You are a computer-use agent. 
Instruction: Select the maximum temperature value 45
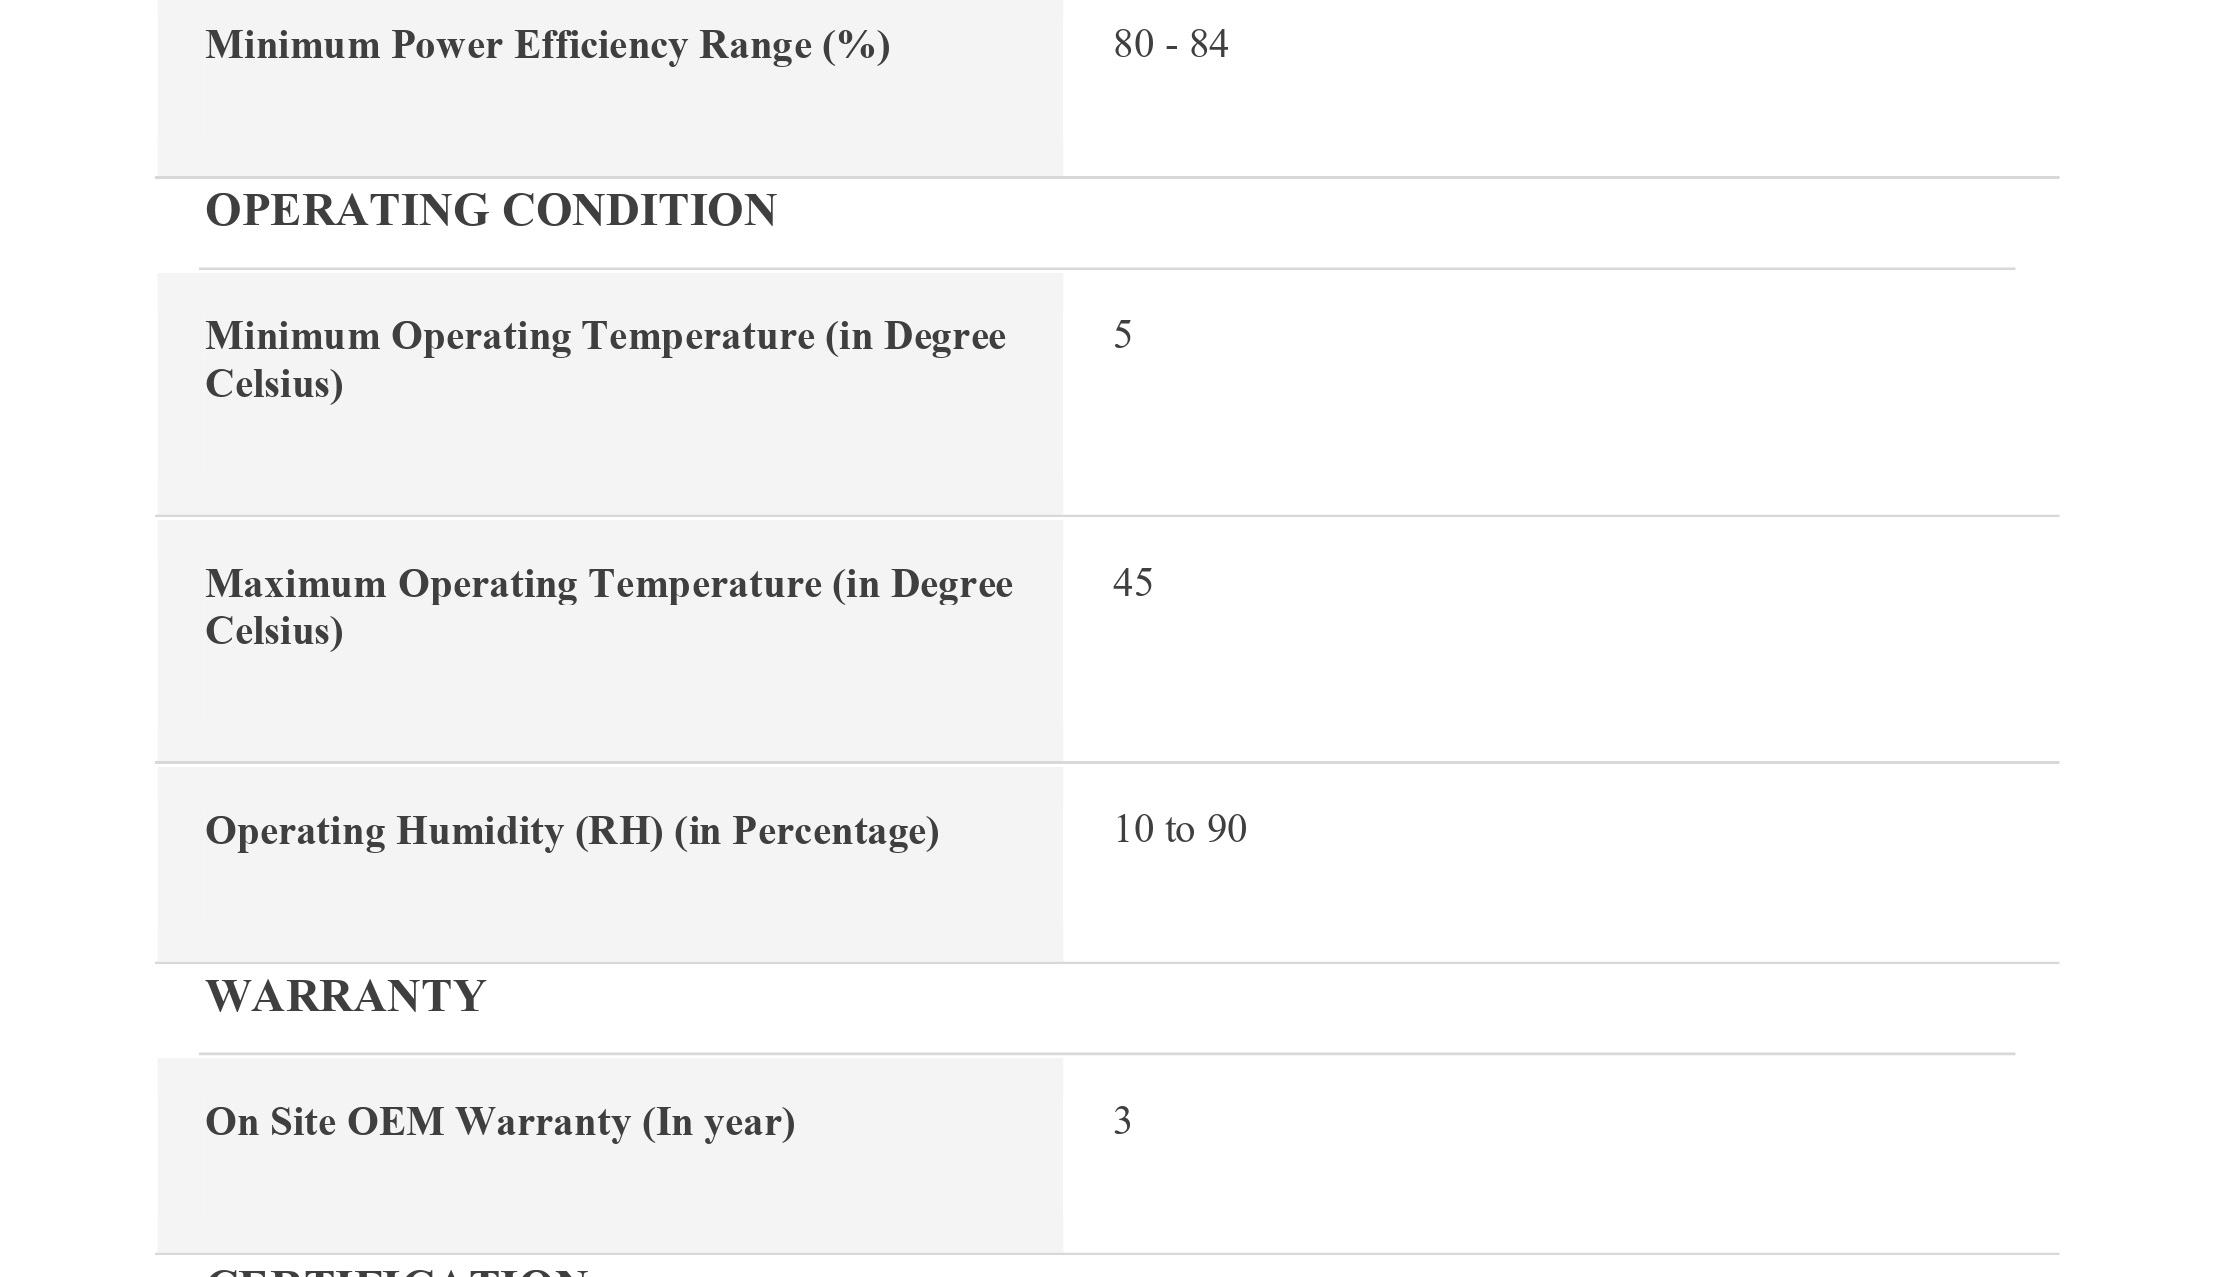pyautogui.click(x=1132, y=583)
